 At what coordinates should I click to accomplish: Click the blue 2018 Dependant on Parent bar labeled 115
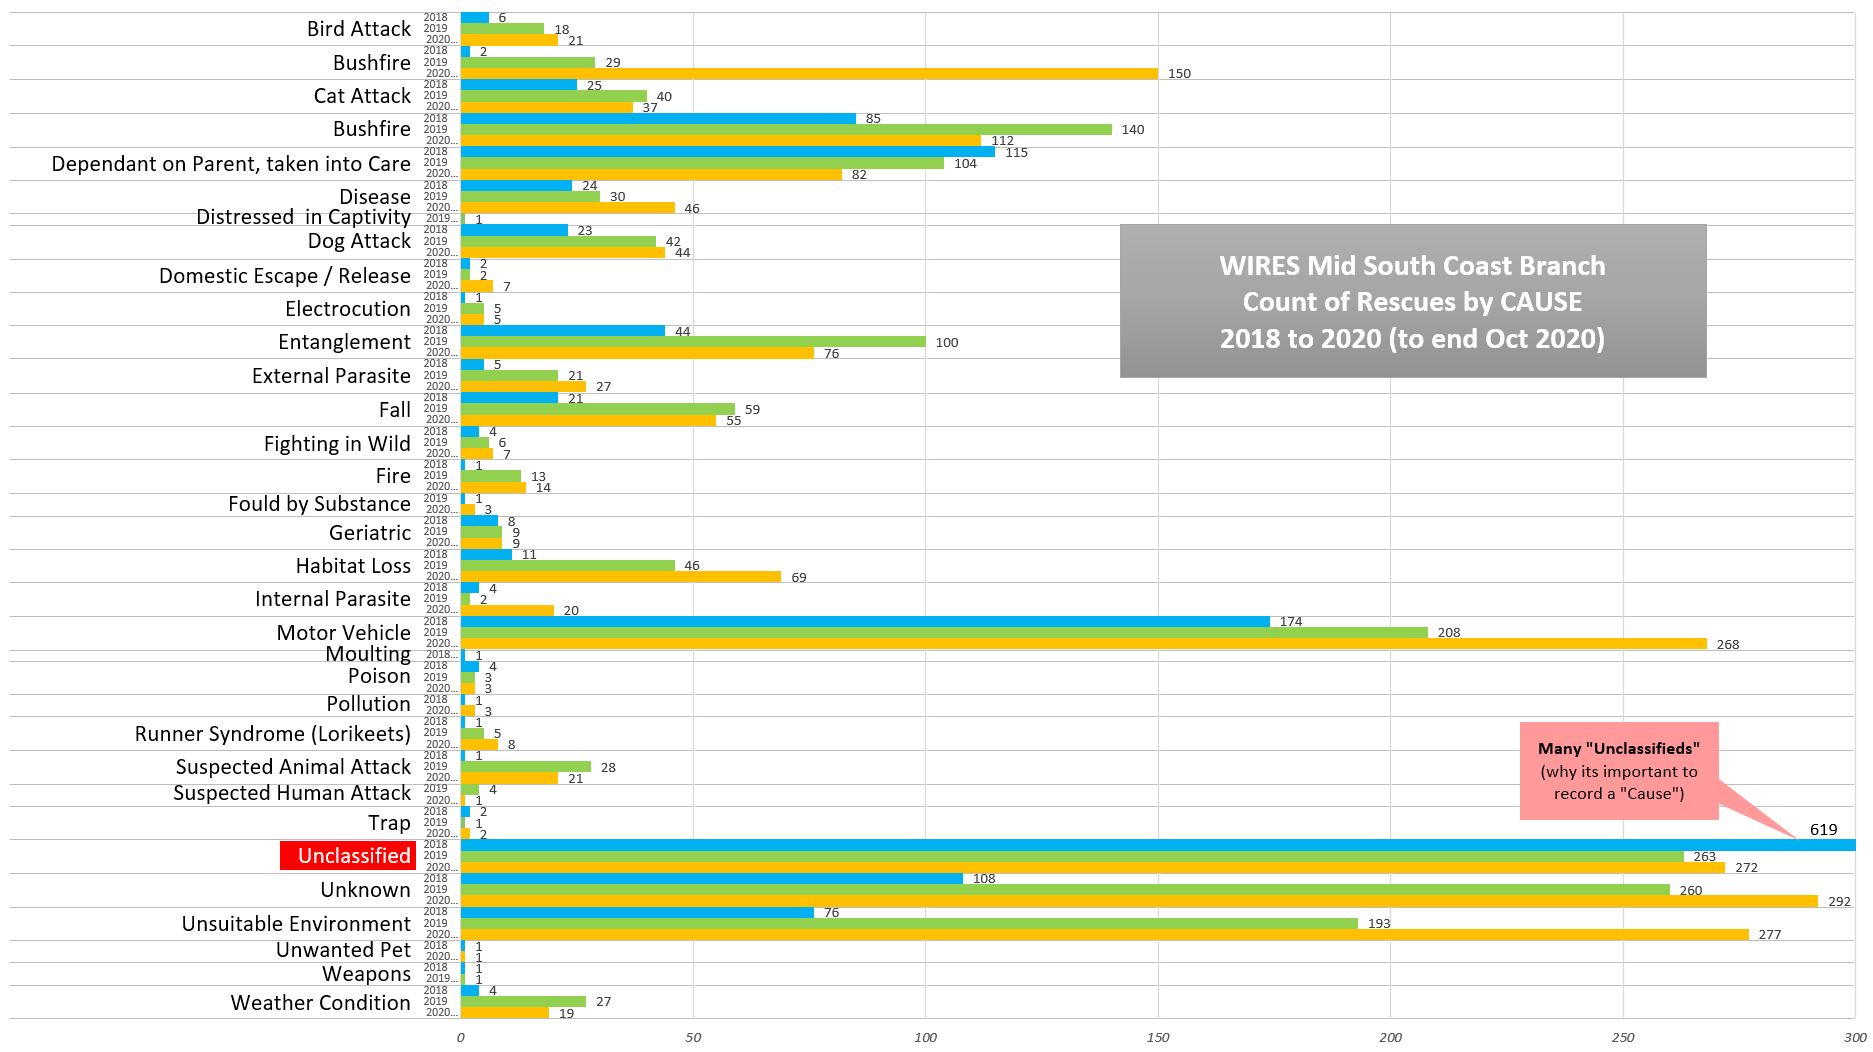tap(727, 152)
